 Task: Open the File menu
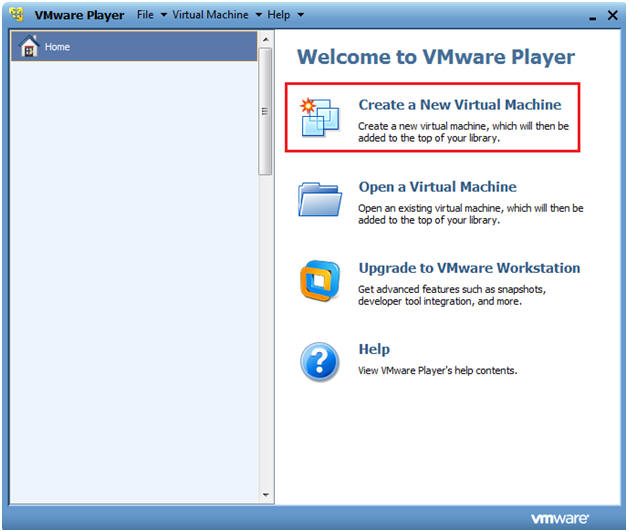(x=145, y=15)
